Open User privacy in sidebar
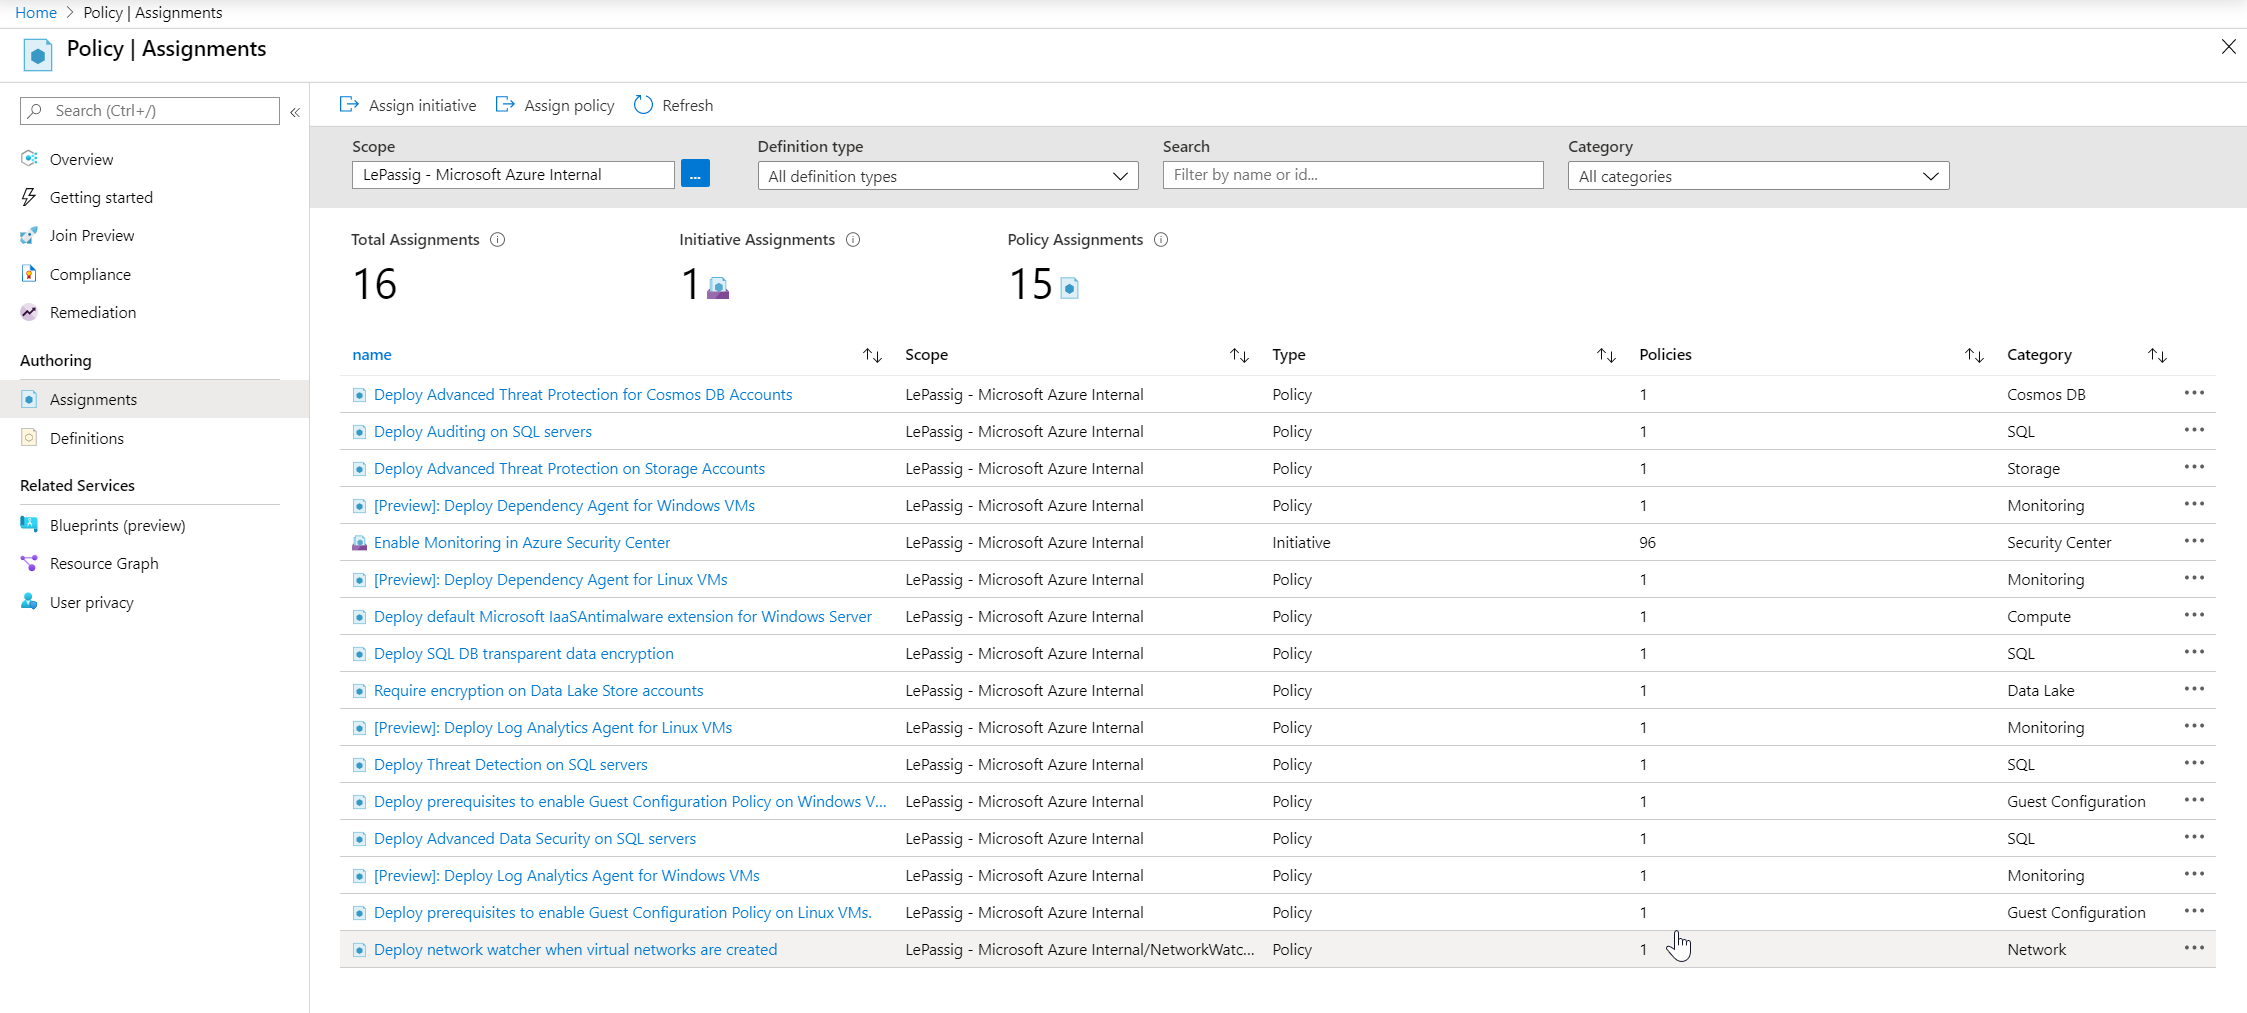The height and width of the screenshot is (1013, 2247). click(92, 602)
